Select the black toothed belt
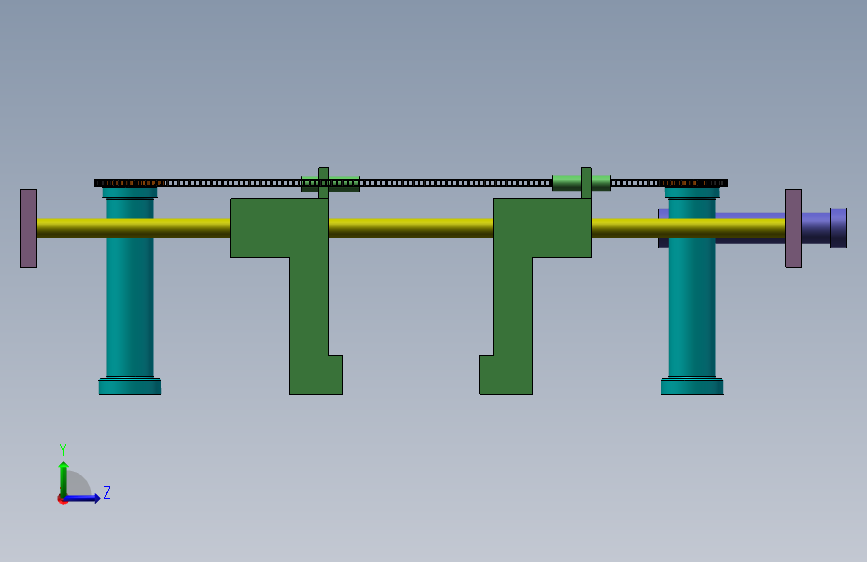The image size is (867, 562). [x=411, y=183]
